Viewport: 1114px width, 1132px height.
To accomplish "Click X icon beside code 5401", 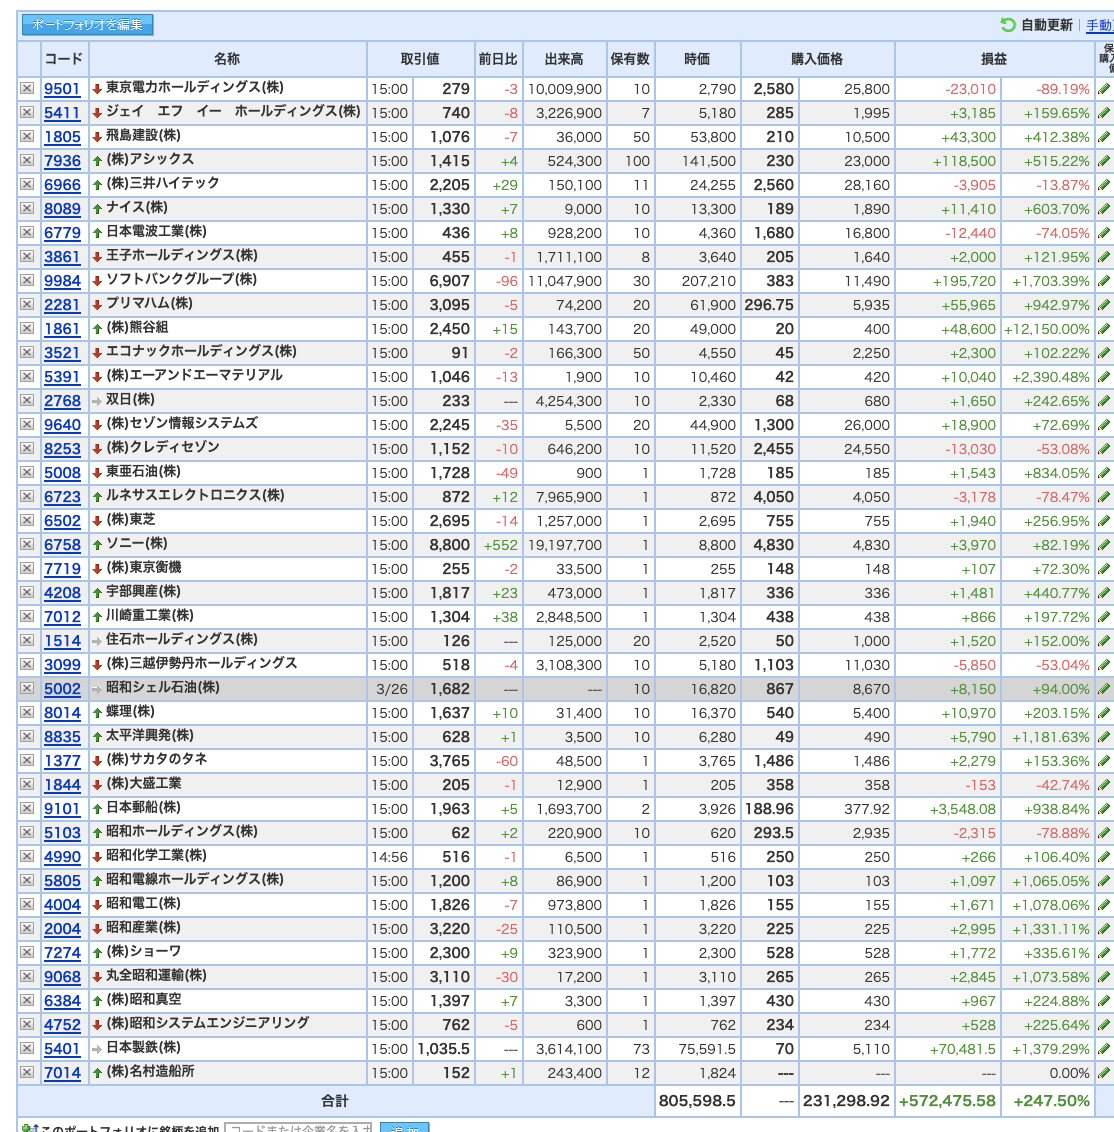I will click(x=27, y=1049).
